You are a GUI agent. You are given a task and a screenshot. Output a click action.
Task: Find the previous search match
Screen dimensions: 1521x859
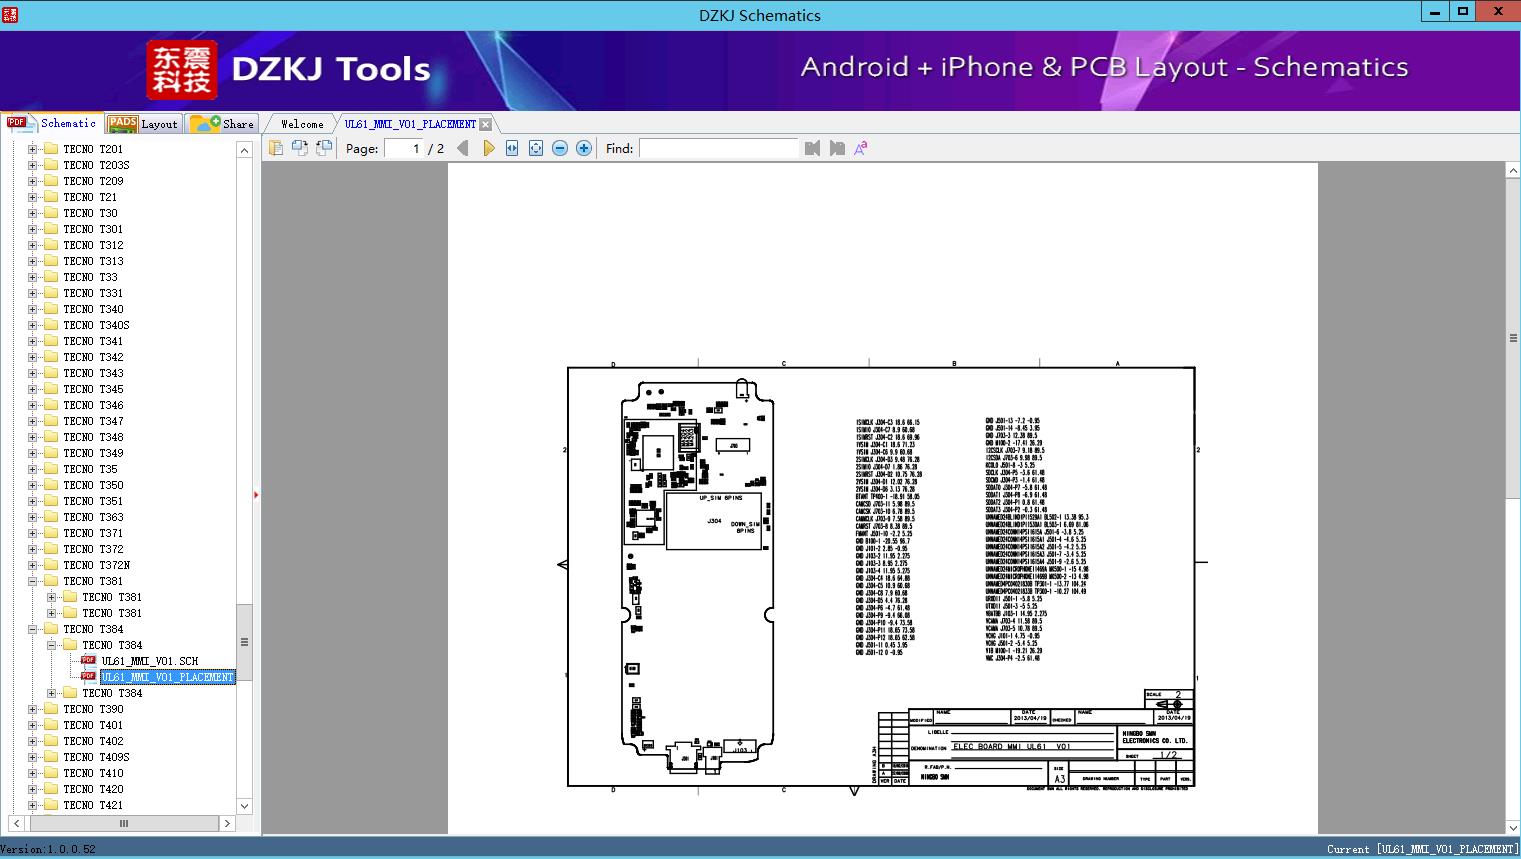tap(812, 148)
